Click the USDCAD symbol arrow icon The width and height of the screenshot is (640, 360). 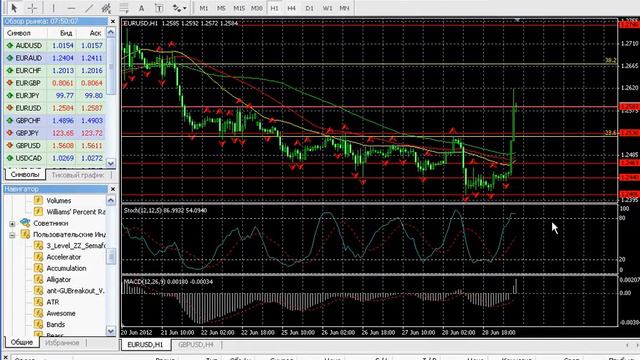tap(10, 158)
